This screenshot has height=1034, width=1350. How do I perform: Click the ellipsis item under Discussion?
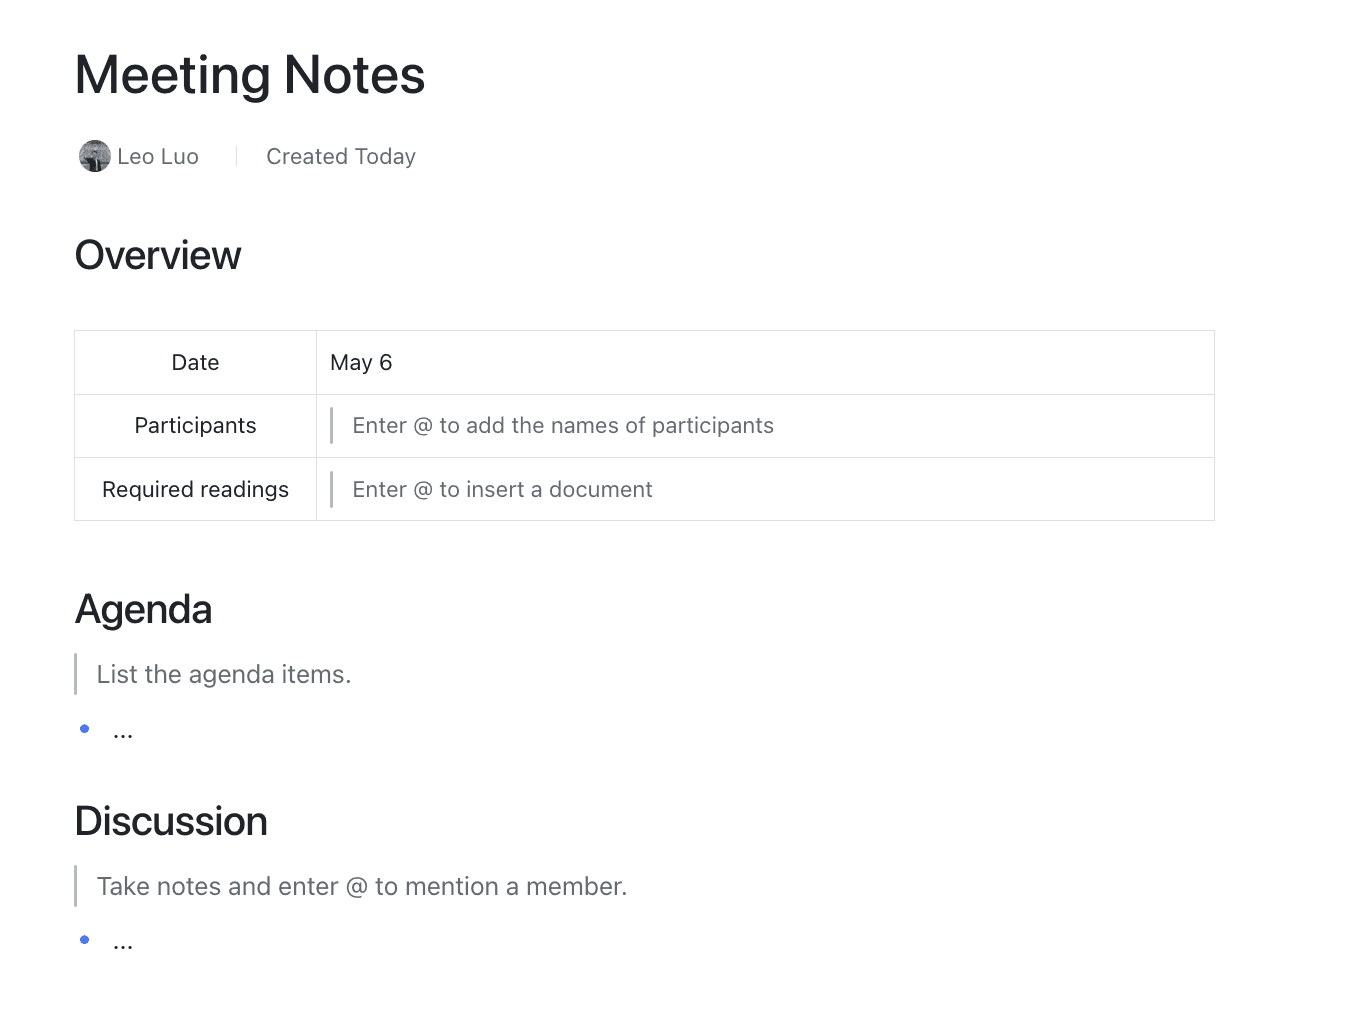[123, 946]
